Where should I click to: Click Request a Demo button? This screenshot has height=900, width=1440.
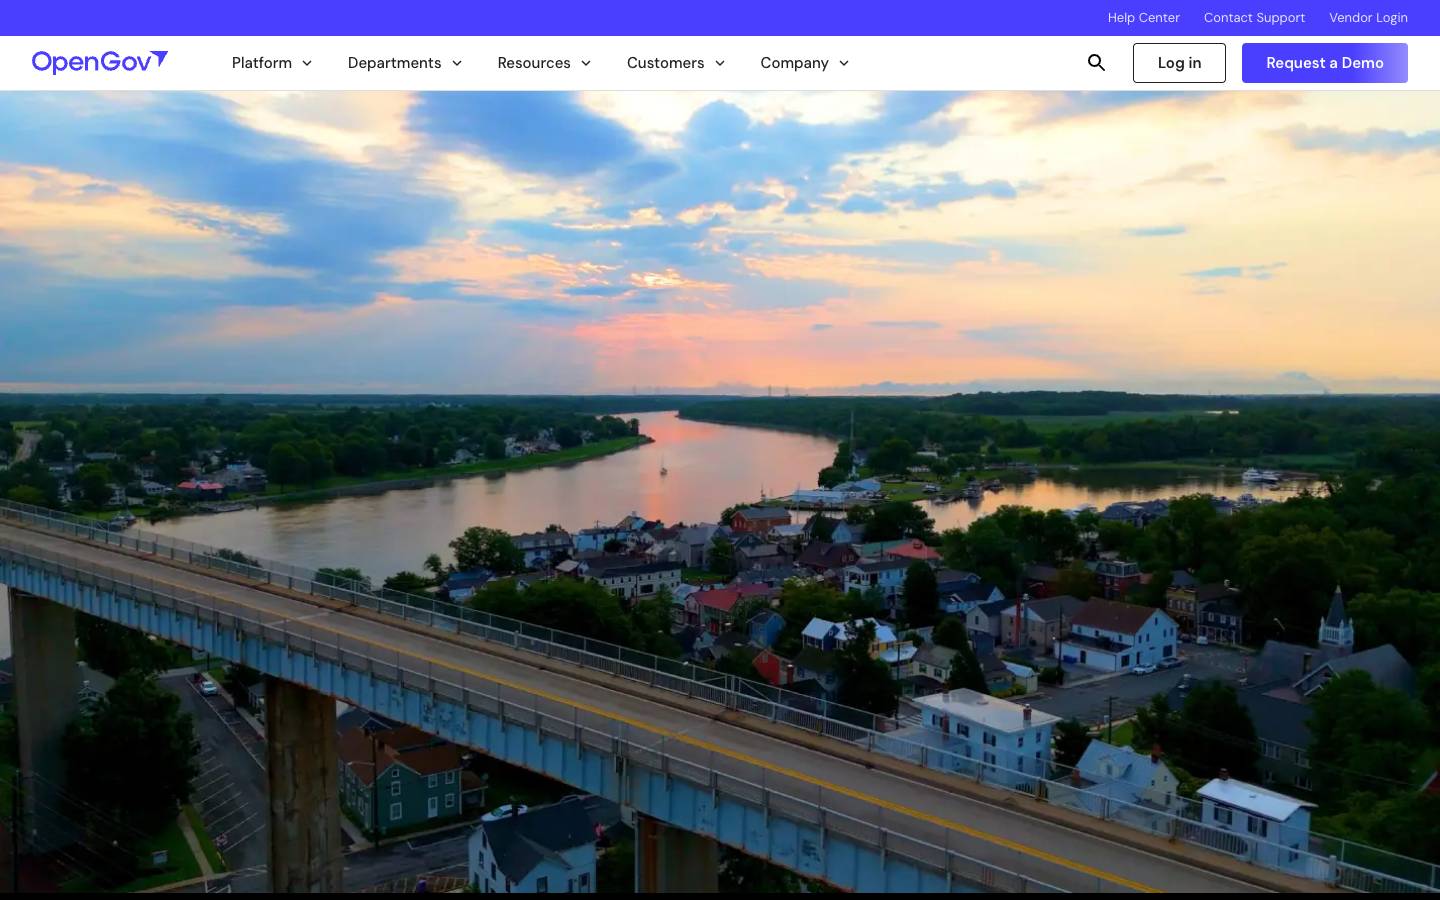tap(1325, 63)
